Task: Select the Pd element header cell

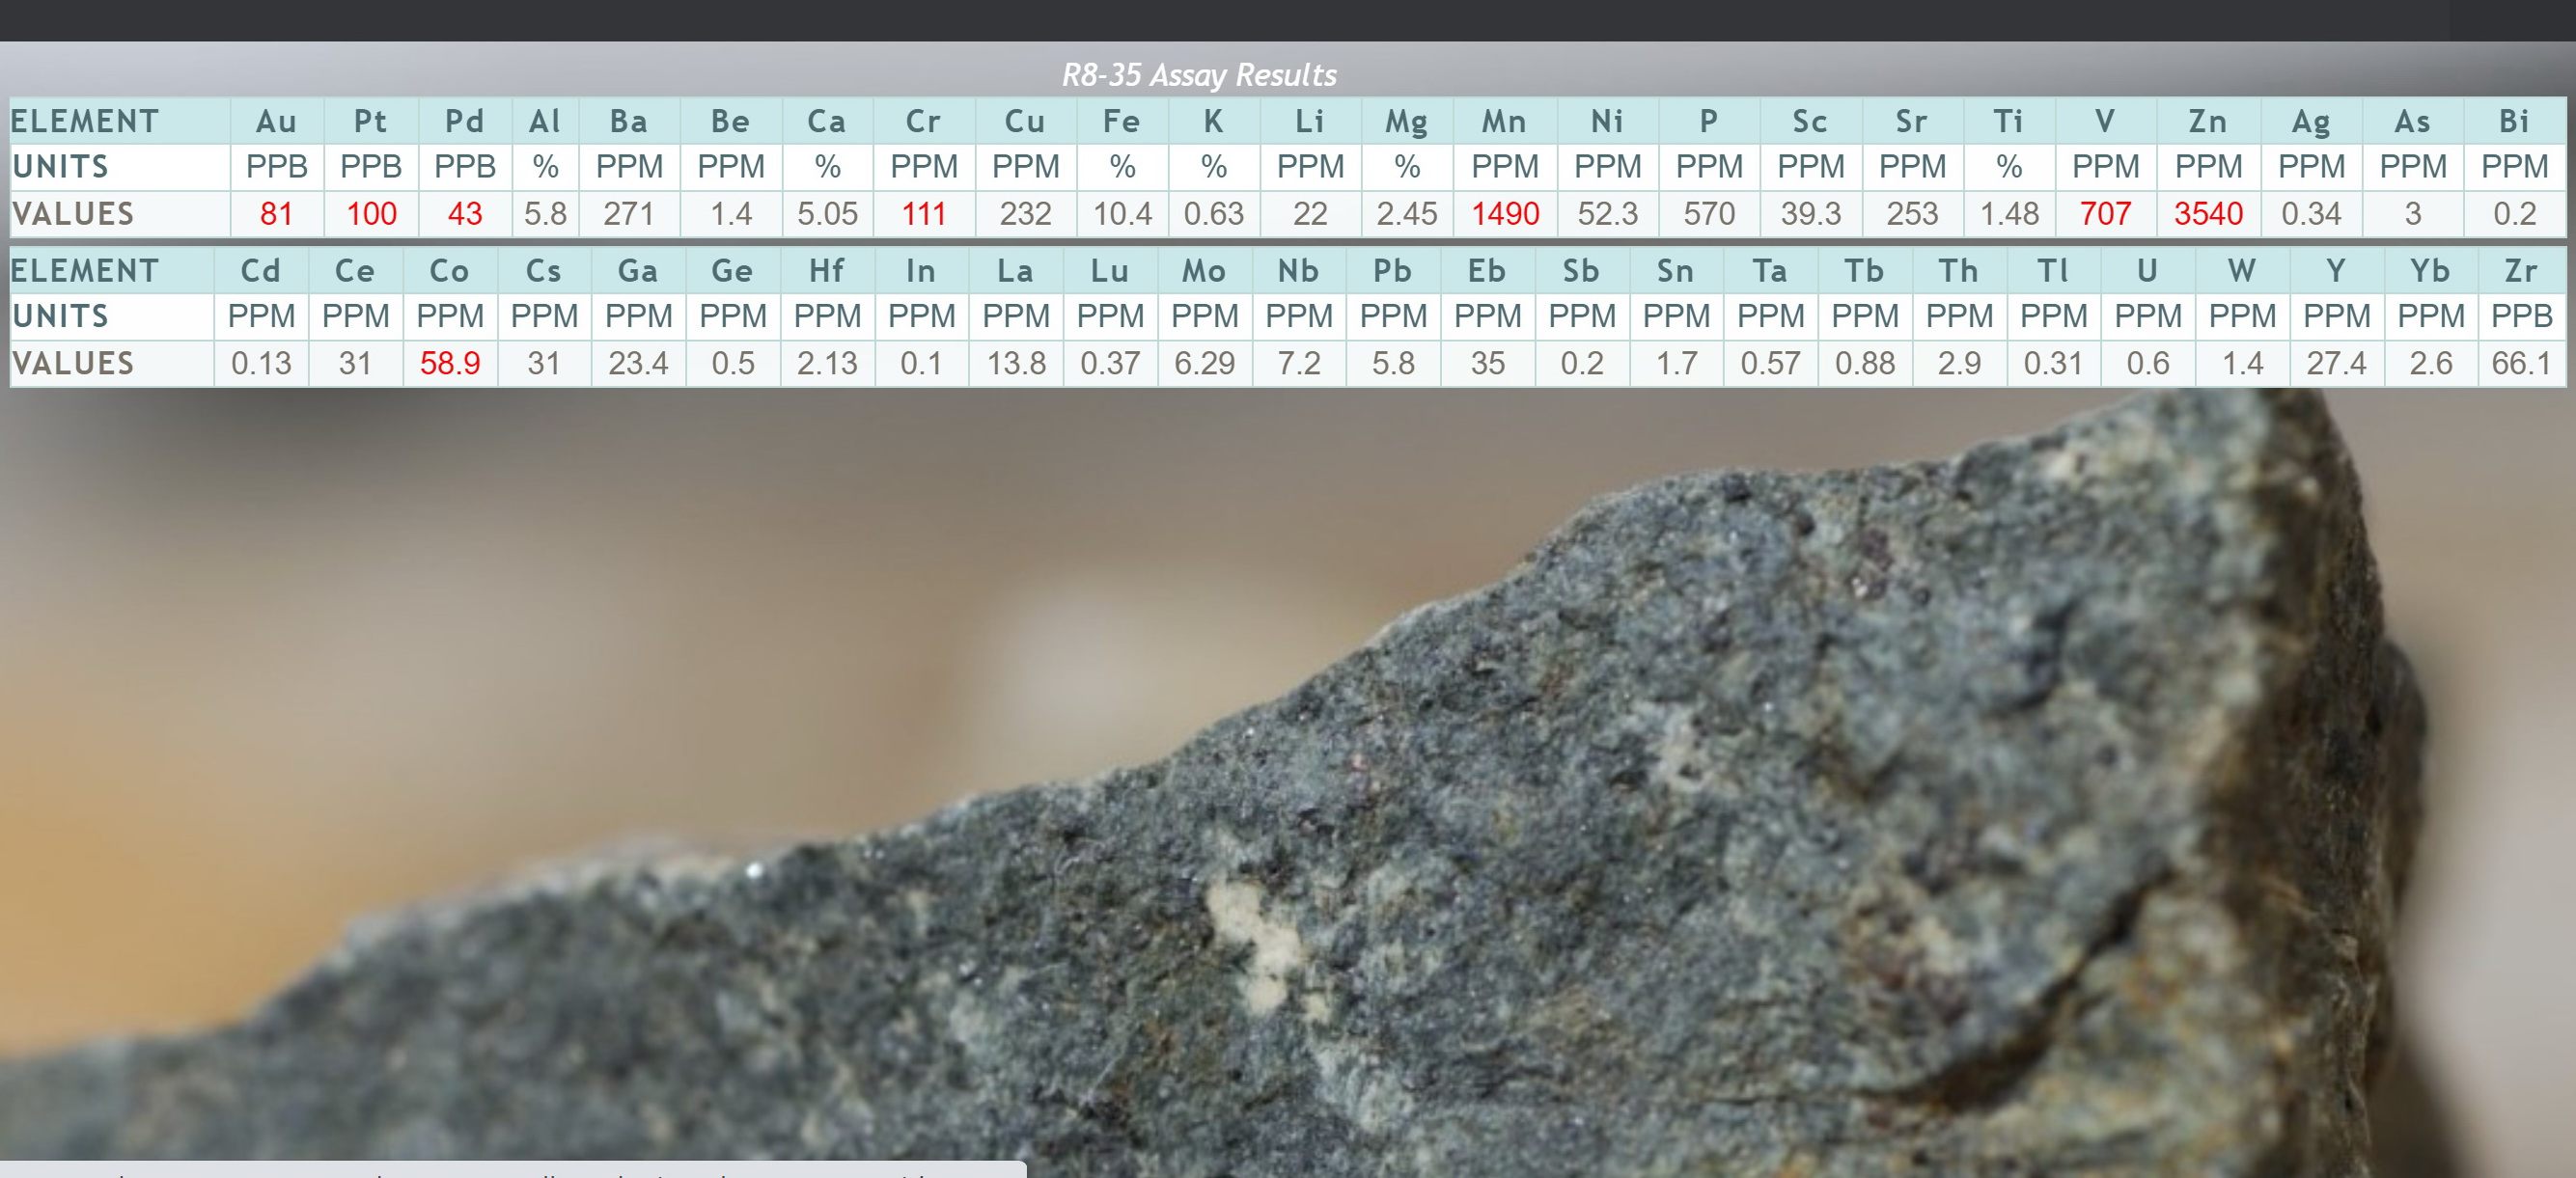Action: [x=464, y=121]
